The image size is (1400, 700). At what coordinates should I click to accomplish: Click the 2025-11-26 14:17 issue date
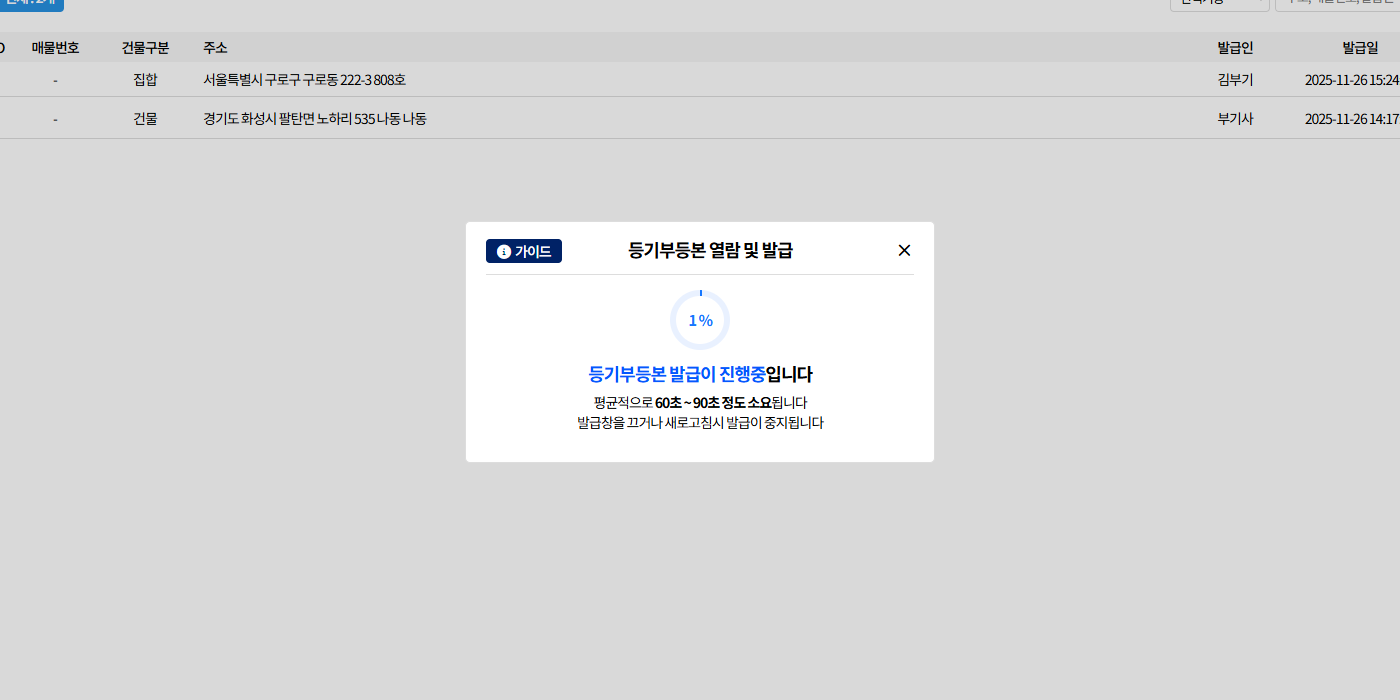(x=1352, y=119)
